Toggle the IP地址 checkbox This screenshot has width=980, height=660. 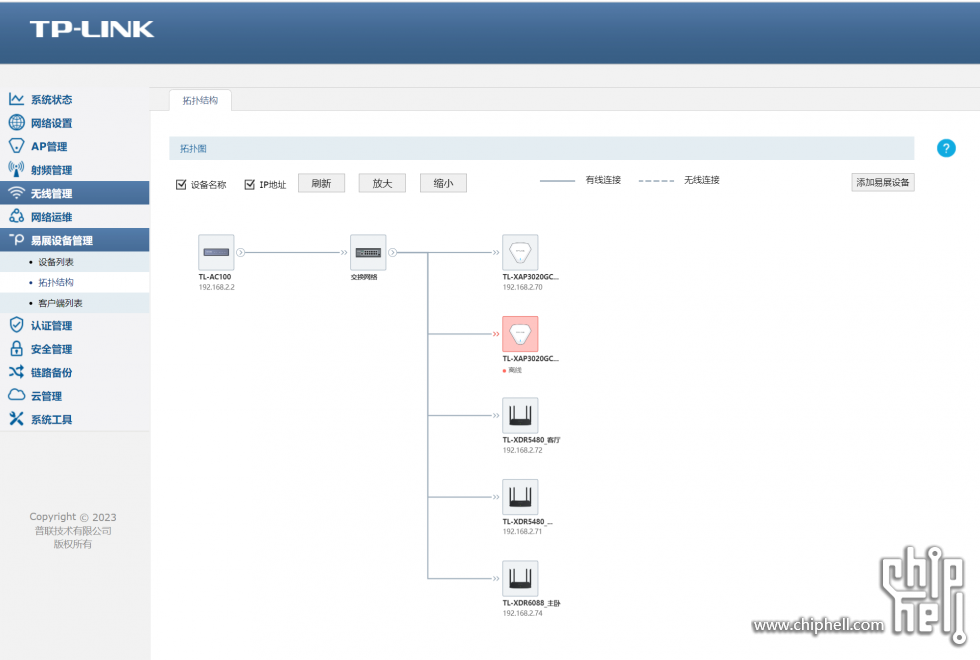click(x=249, y=184)
